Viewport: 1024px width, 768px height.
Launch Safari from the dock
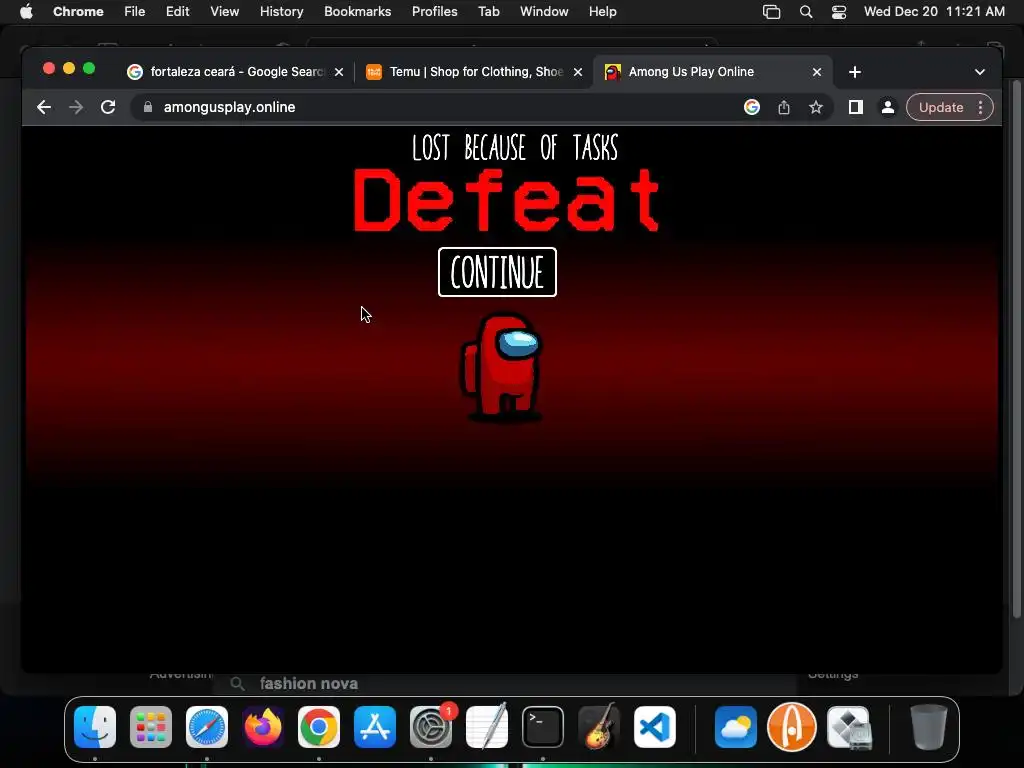coord(207,727)
